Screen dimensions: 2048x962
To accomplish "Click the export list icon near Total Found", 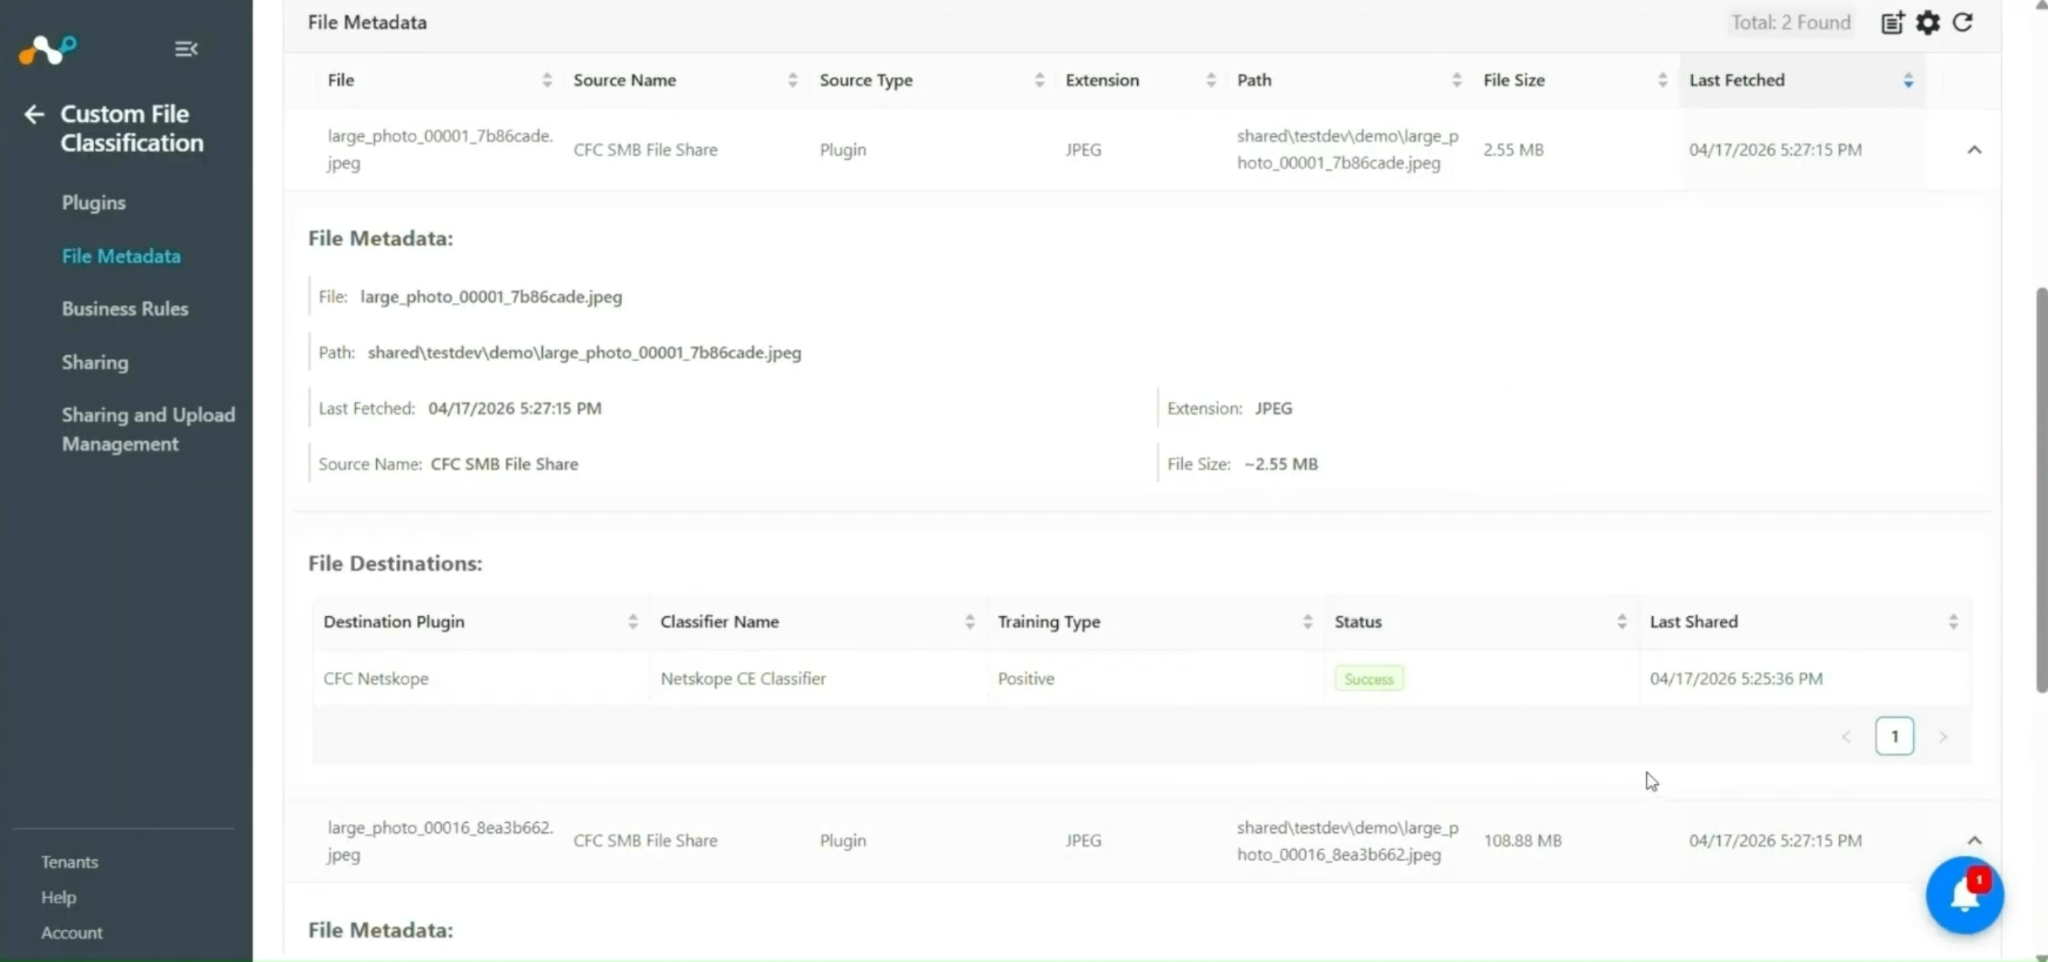I will (1892, 23).
